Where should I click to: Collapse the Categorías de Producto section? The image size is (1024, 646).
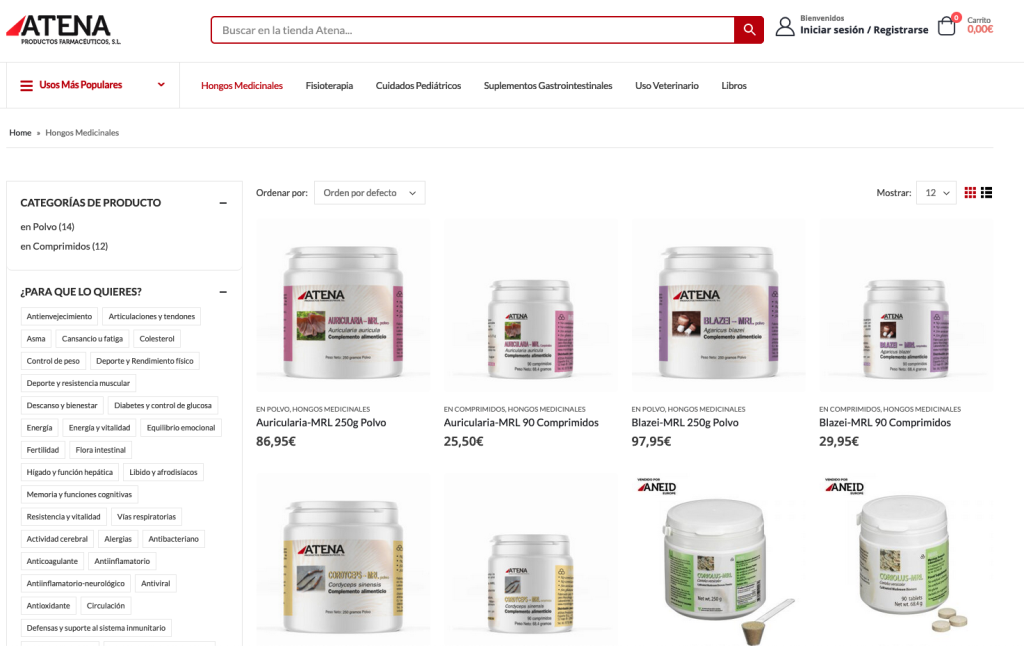(x=223, y=203)
